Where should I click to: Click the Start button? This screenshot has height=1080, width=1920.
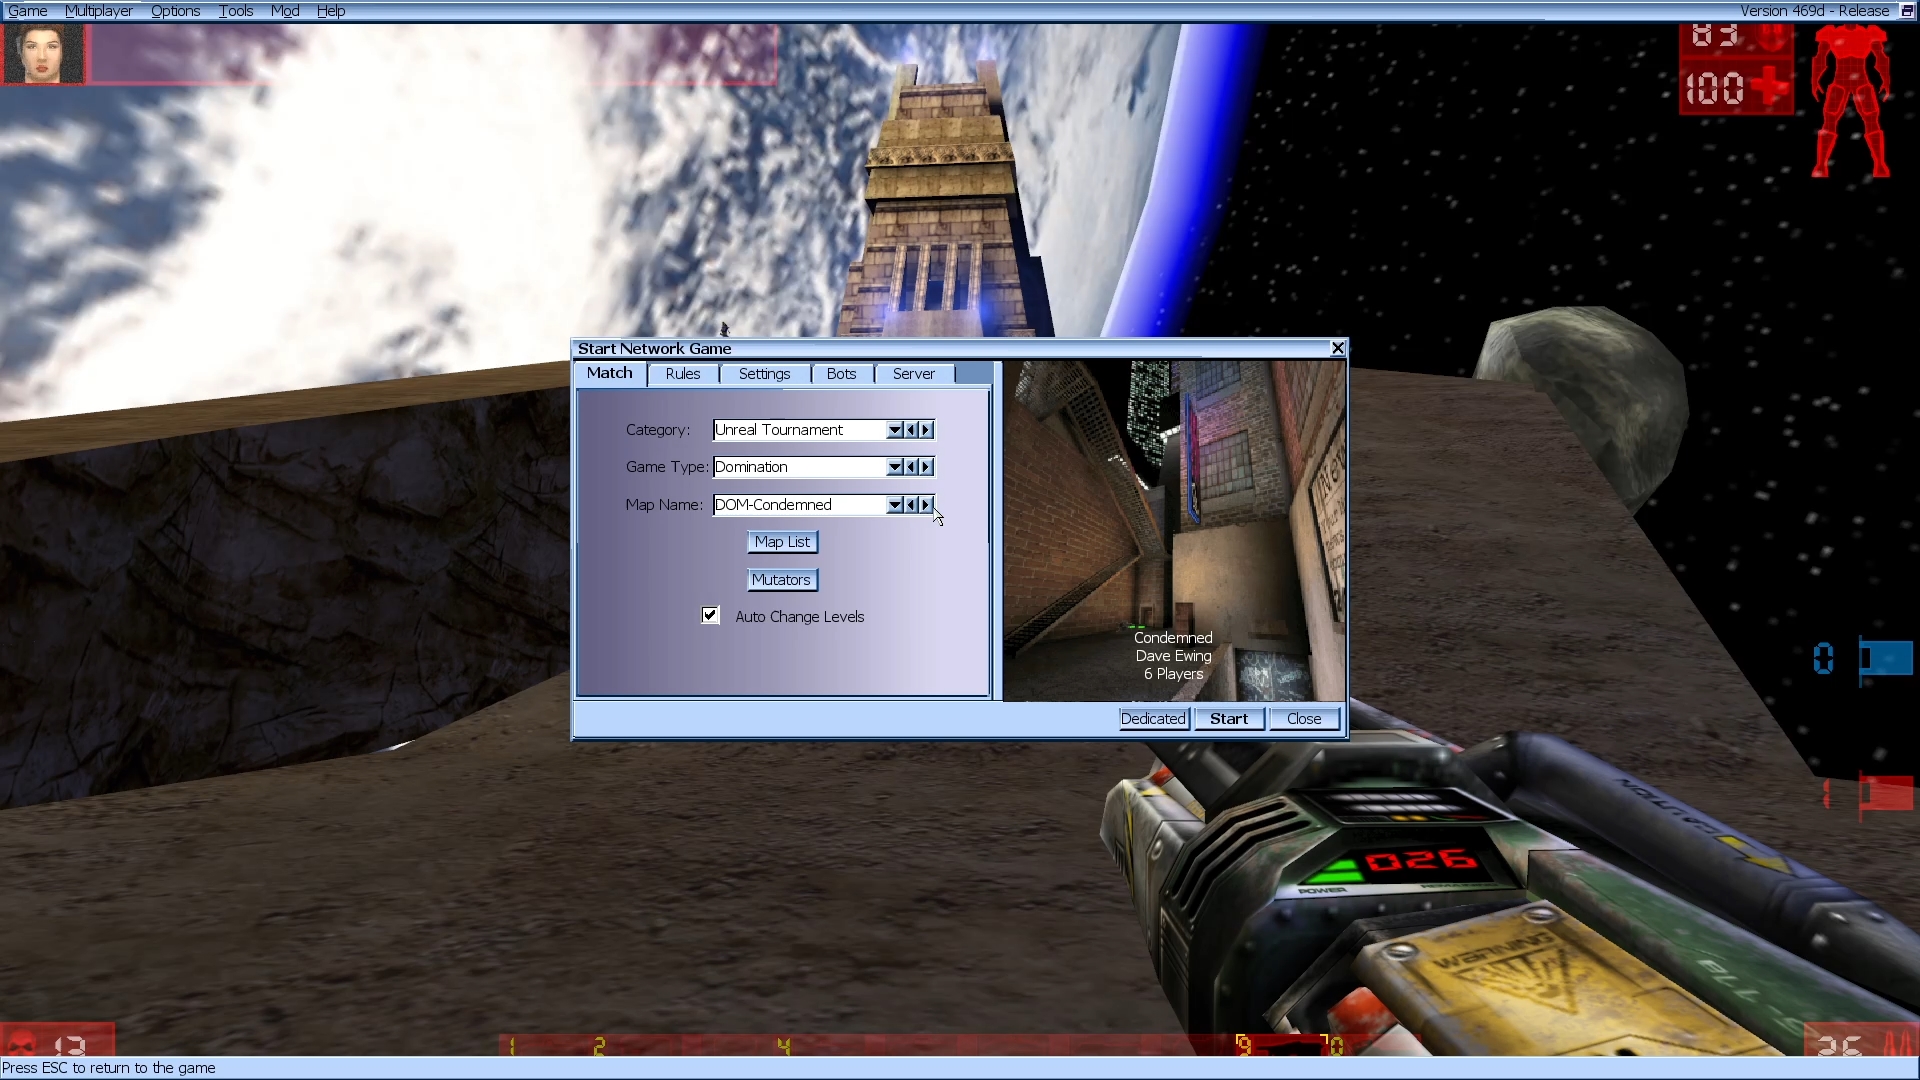(x=1229, y=719)
